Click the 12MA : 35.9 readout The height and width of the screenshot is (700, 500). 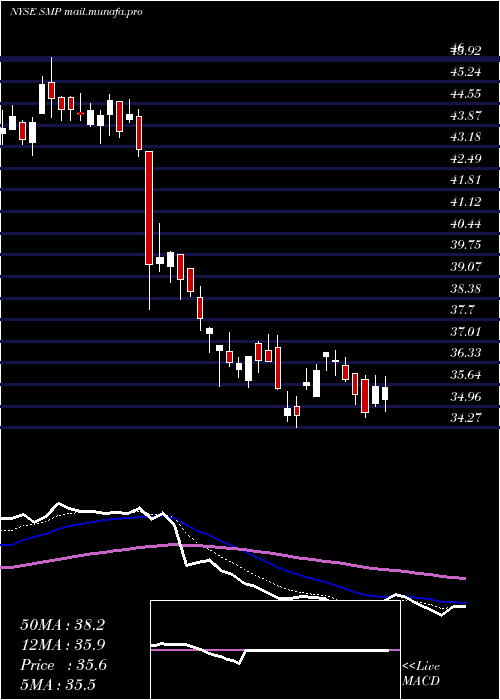[62, 645]
